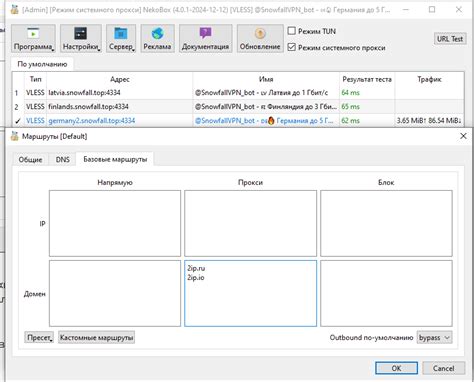Select the latvia.snowfall.top:4334 server row
Screen dimensions: 474x382
click(238, 93)
